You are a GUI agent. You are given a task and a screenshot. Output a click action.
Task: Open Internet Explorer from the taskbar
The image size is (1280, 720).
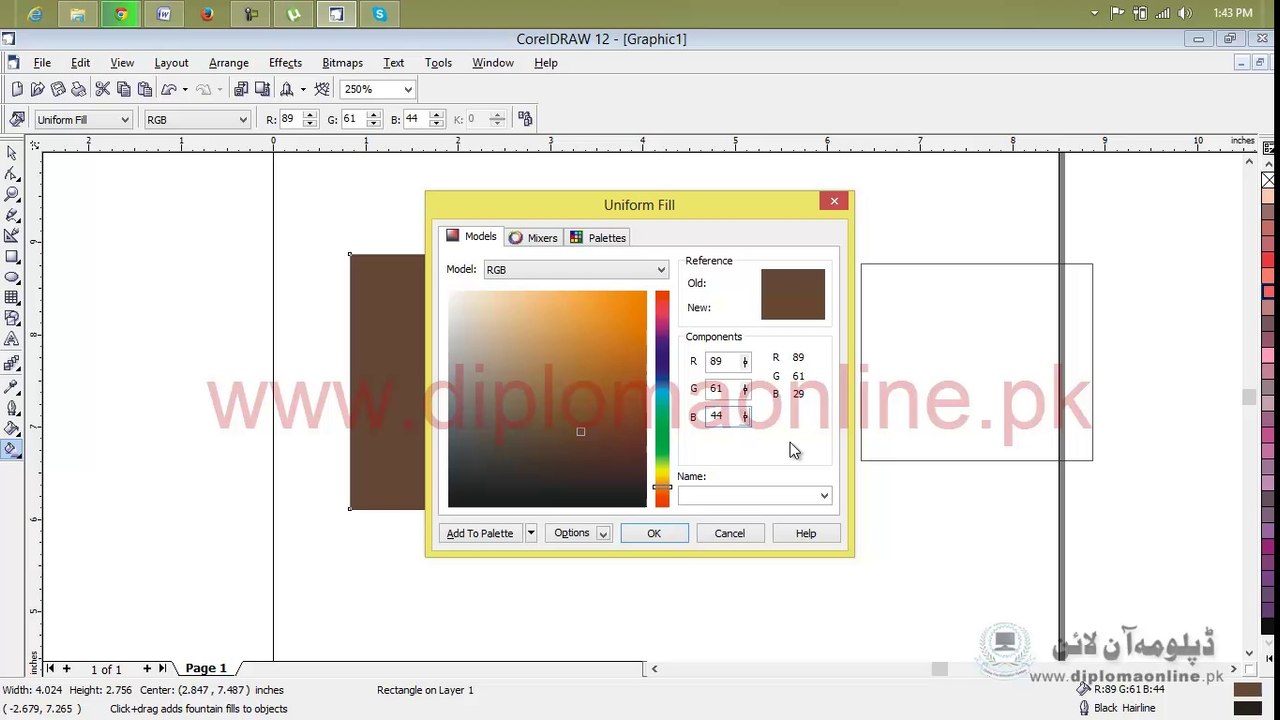pyautogui.click(x=35, y=14)
